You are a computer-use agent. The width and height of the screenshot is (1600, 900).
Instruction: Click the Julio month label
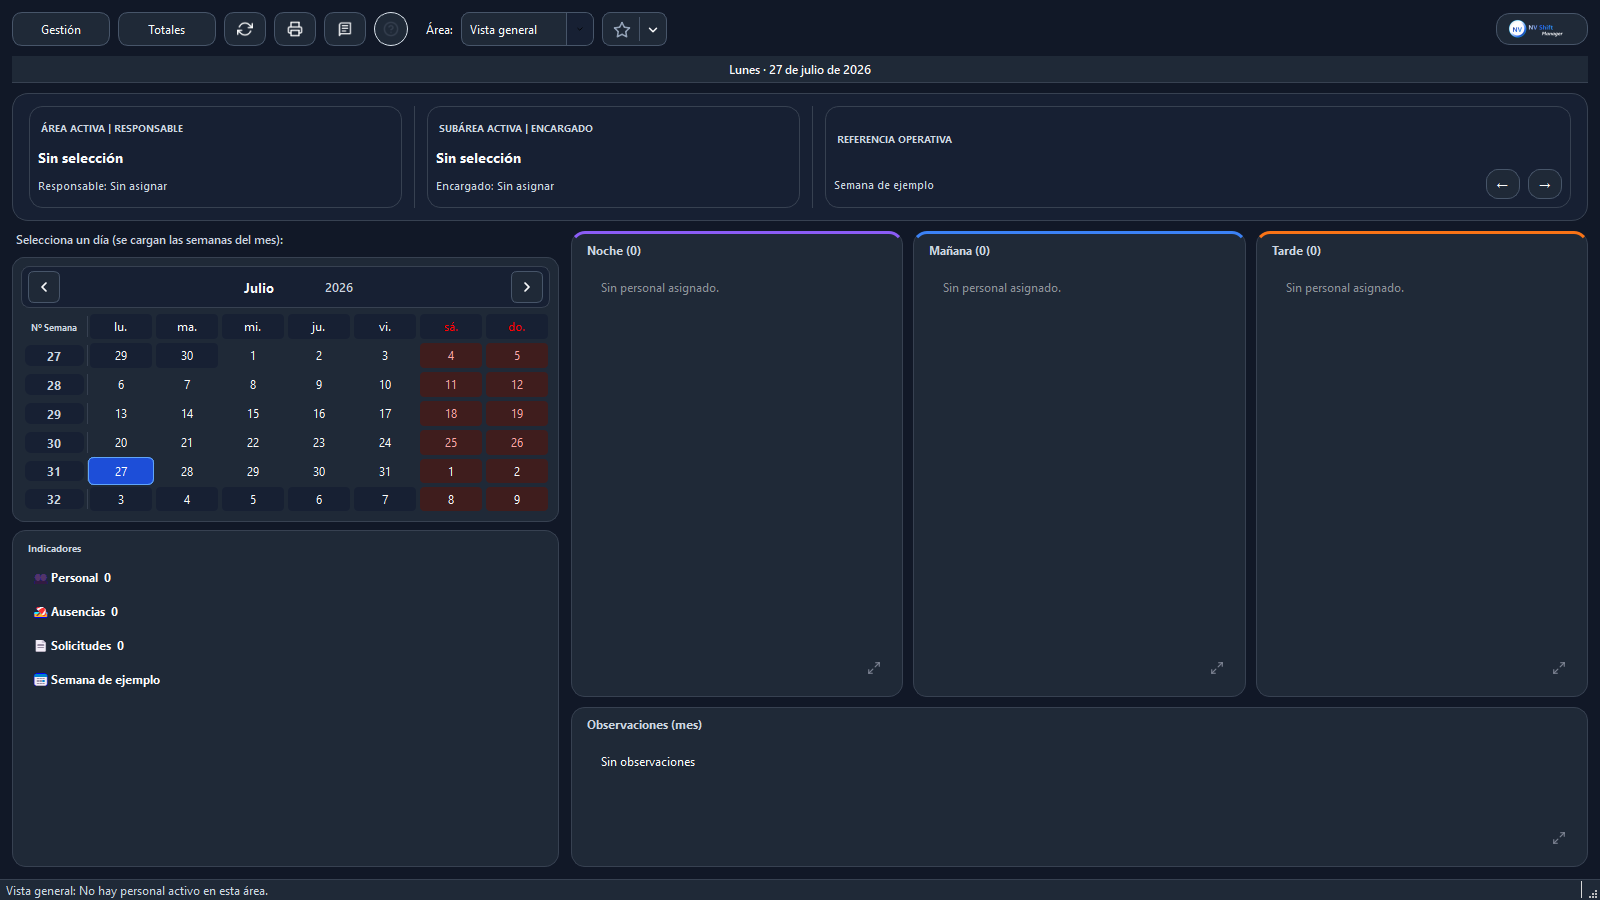[x=259, y=288]
